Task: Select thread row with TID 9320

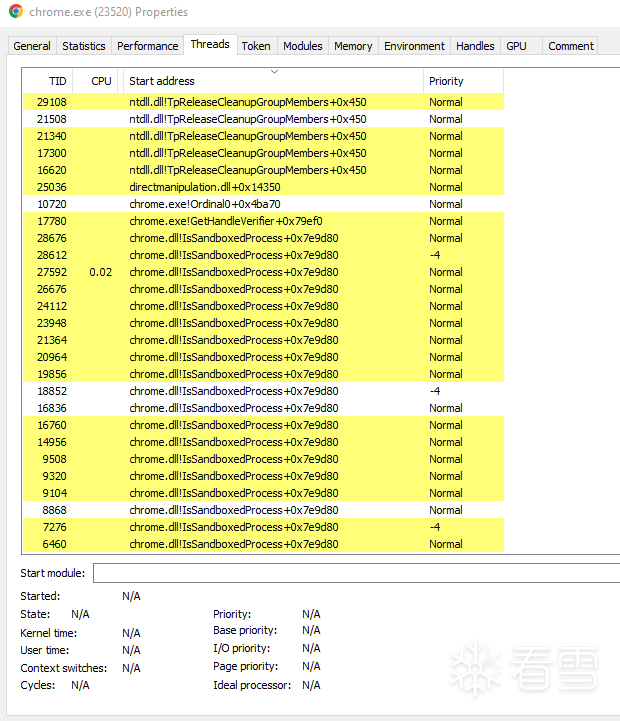Action: coord(264,476)
